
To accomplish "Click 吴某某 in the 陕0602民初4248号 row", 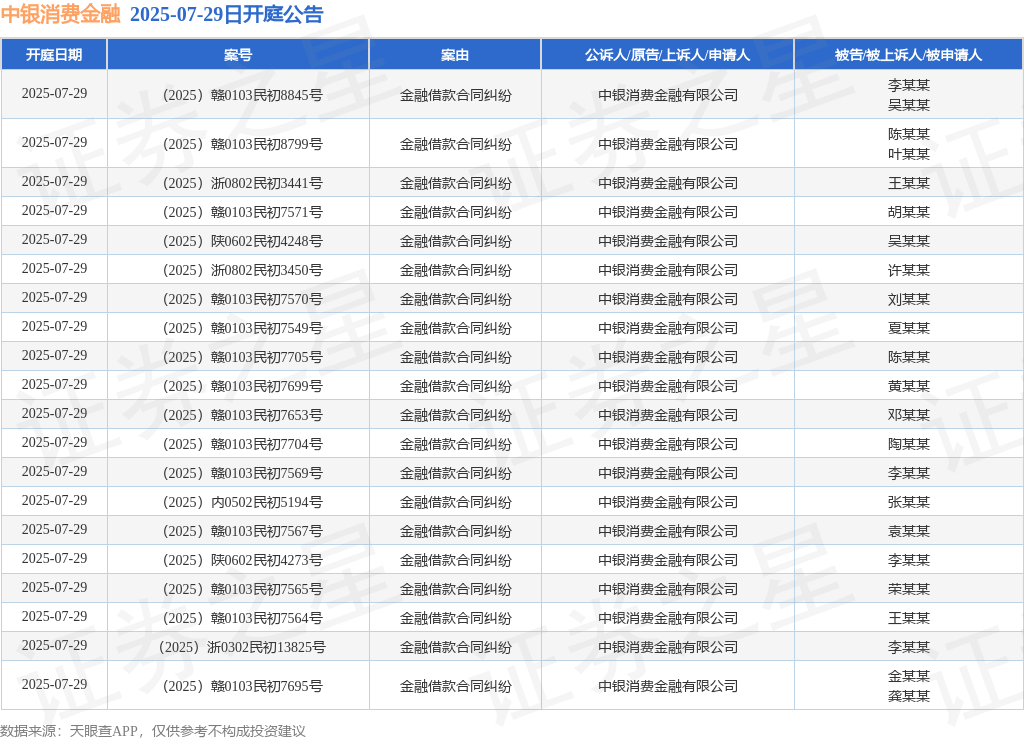I will coord(908,241).
